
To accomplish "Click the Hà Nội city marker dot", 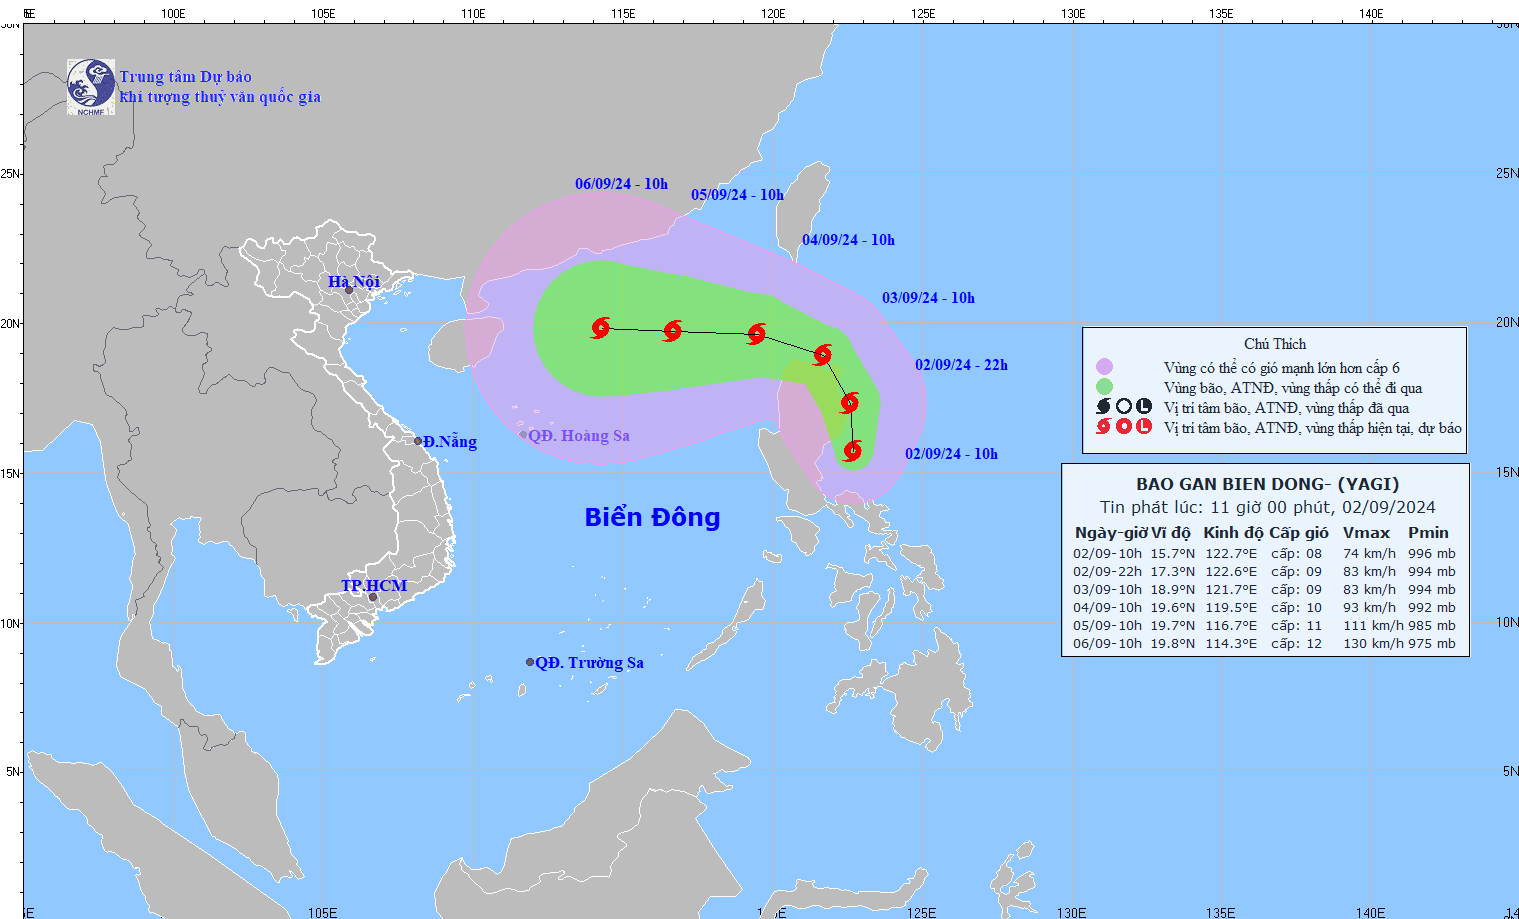I will (x=349, y=290).
